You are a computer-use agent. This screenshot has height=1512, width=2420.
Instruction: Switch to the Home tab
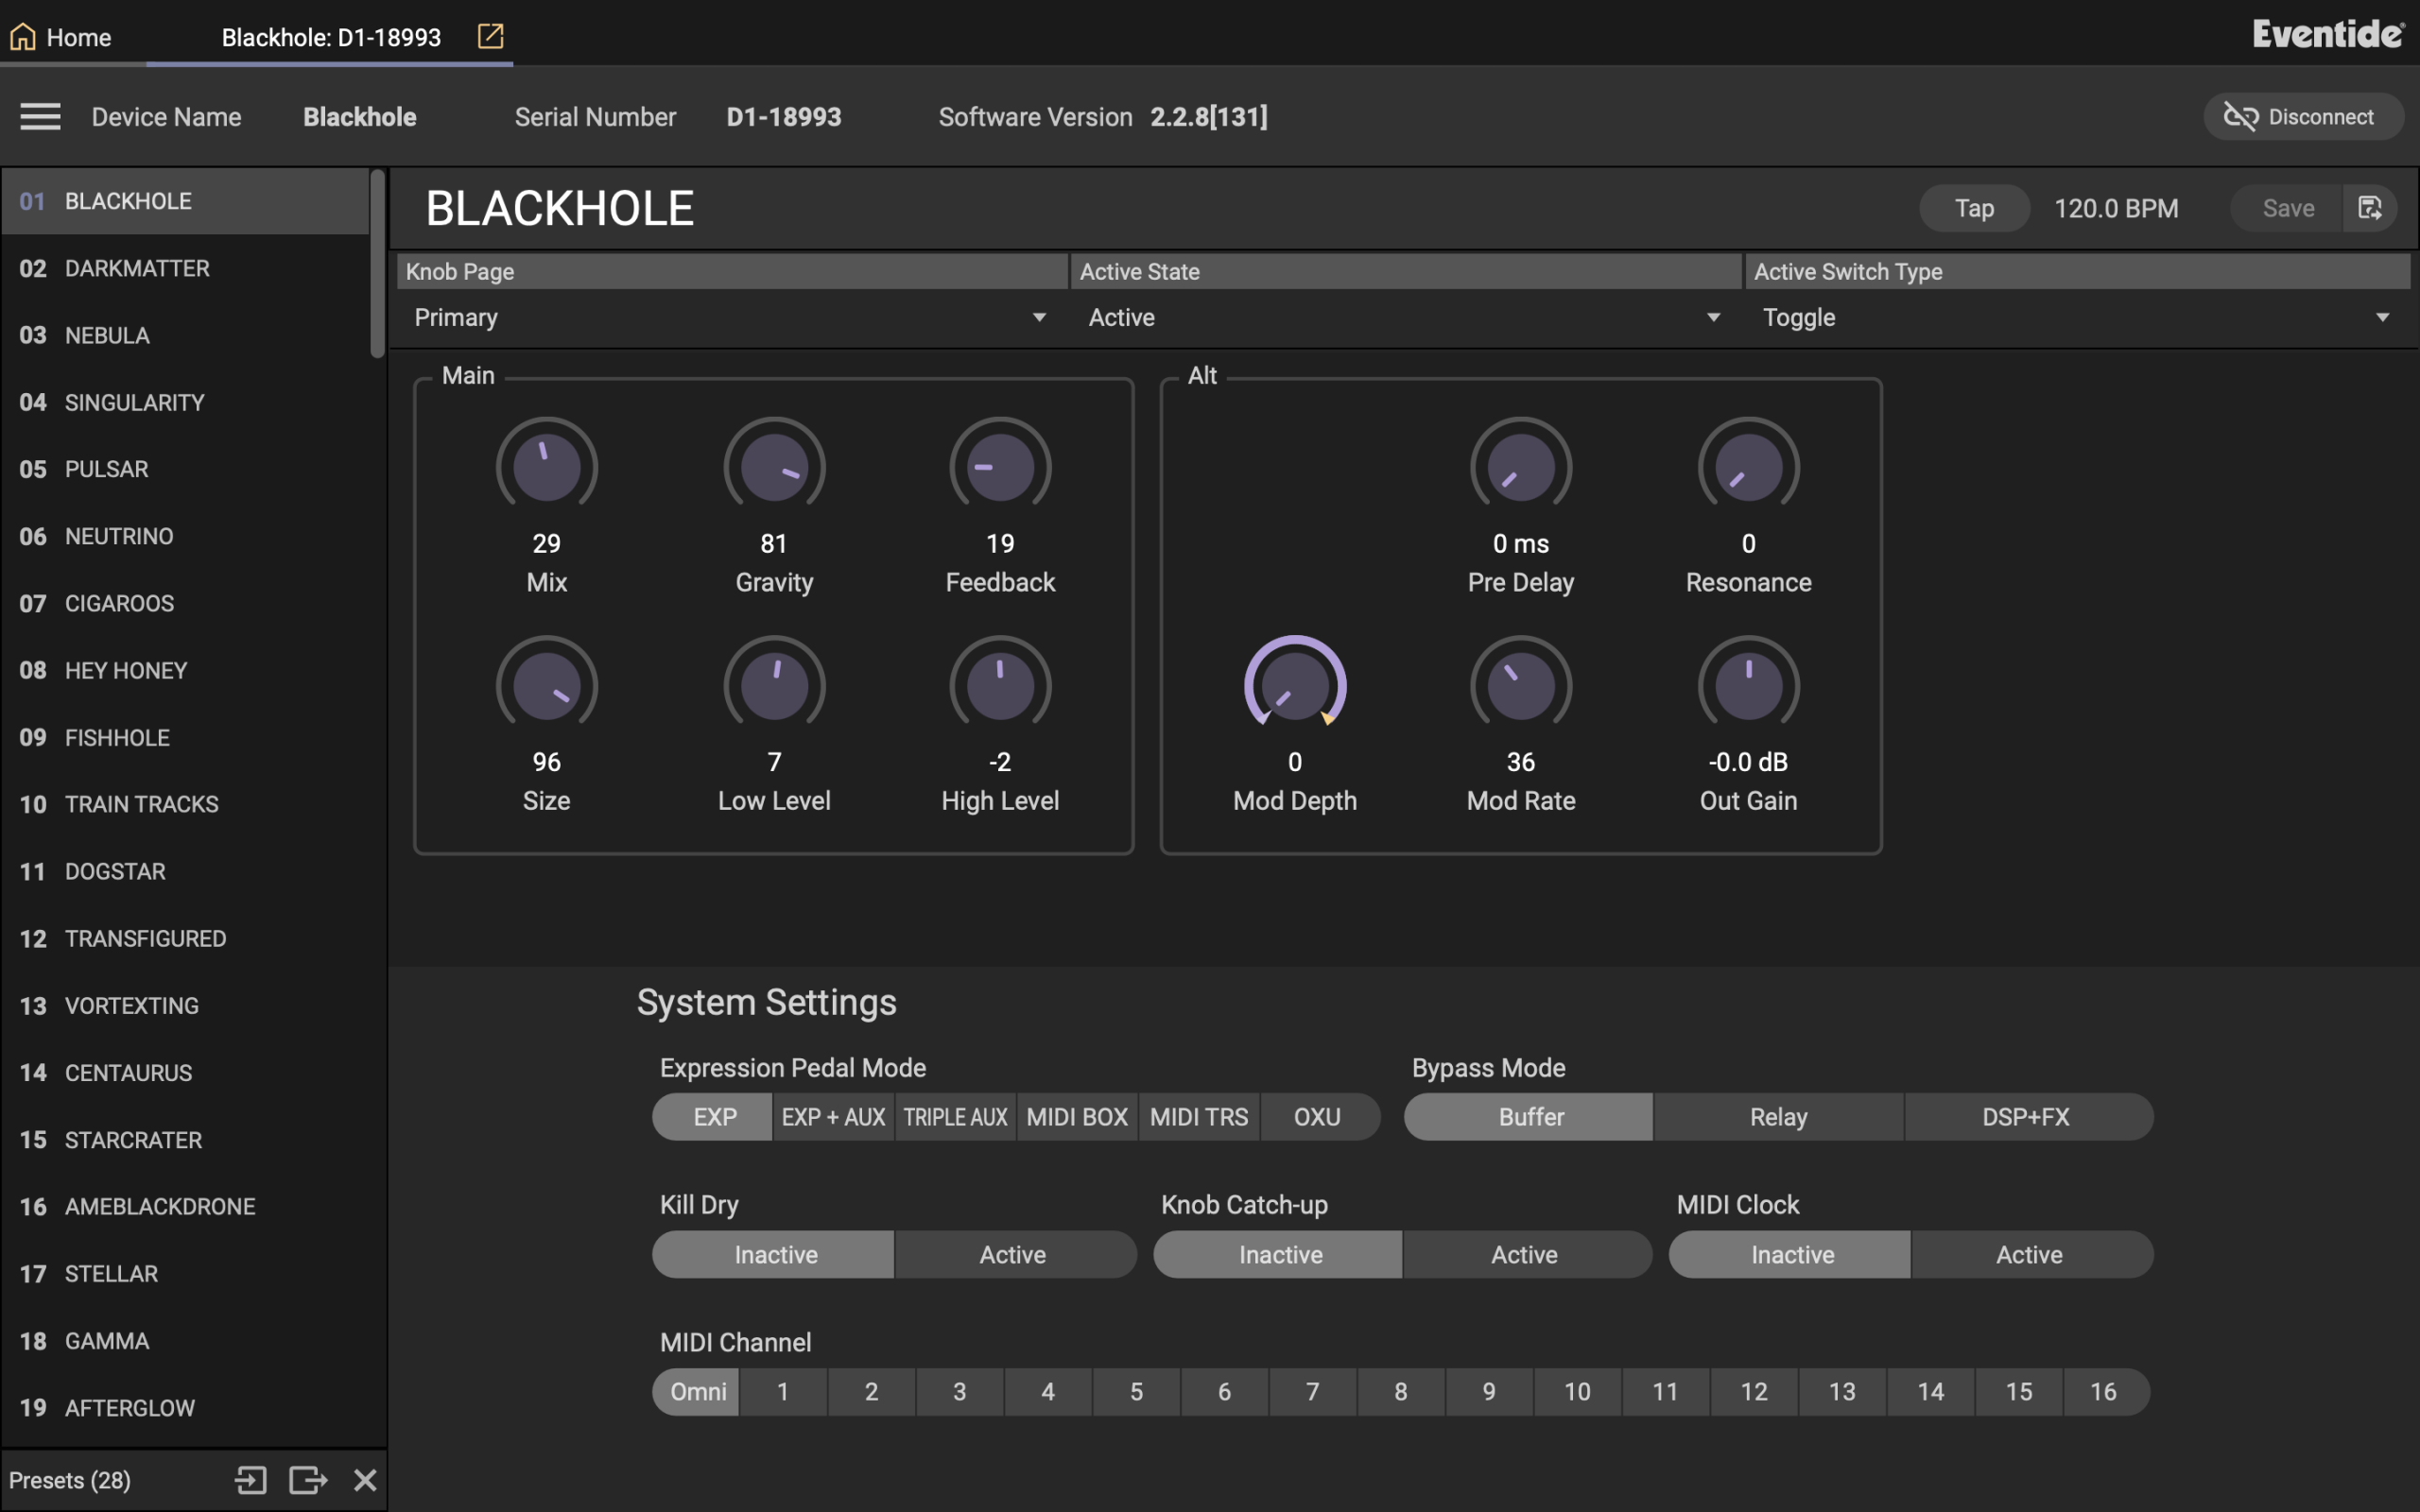point(72,37)
